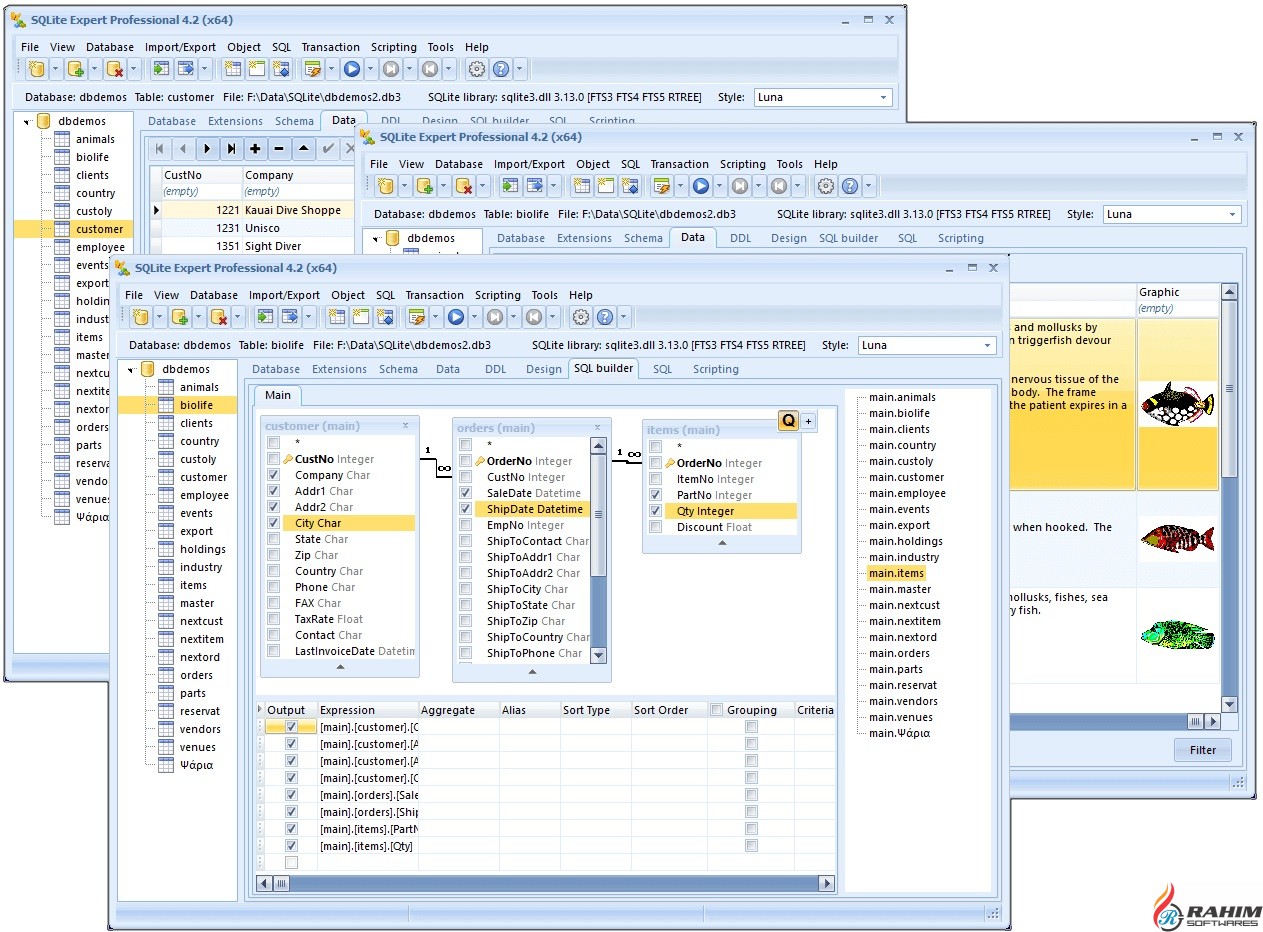Viewport: 1263px width, 932px height.
Task: Click the New Table icon in the front window toolbar
Action: point(337,317)
